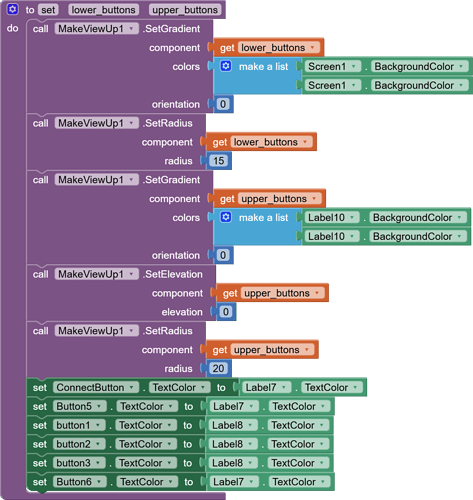The image size is (473, 500).
Task: Select the procedure name 'set' field
Action: click(x=48, y=10)
